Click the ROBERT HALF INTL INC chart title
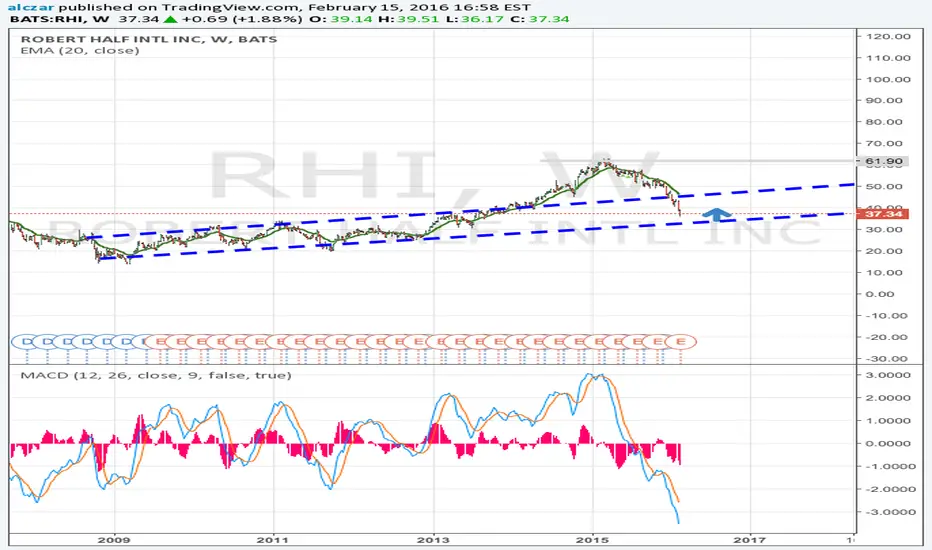This screenshot has height=550, width=932. point(149,39)
